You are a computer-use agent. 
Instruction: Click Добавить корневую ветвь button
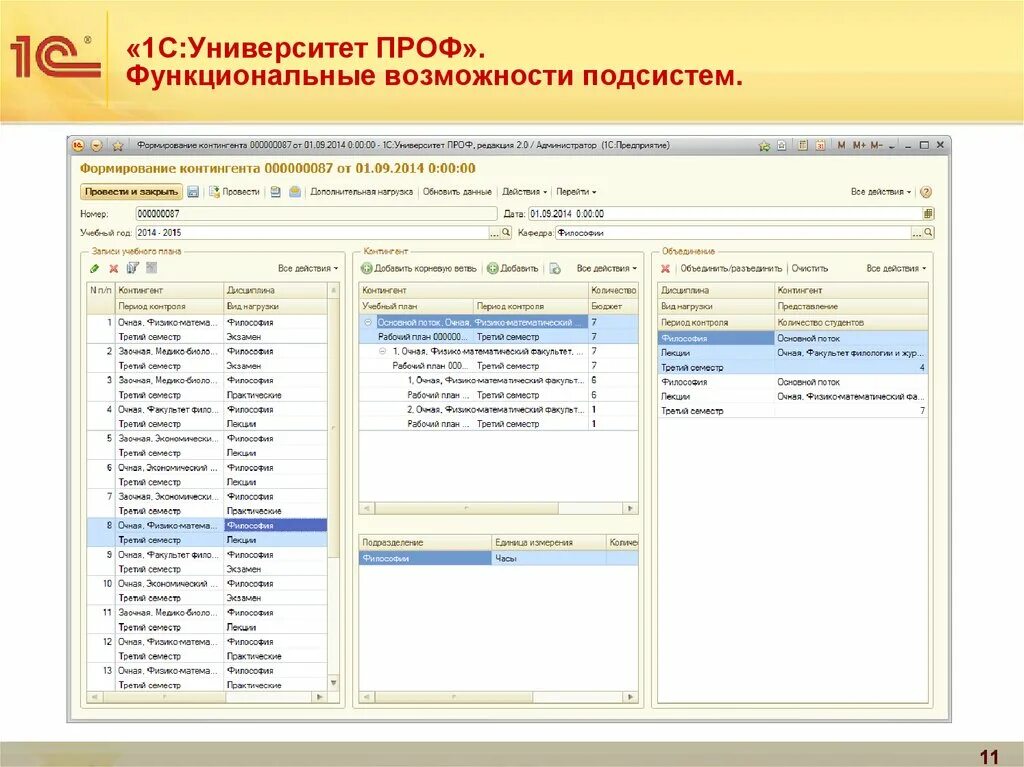pyautogui.click(x=419, y=269)
